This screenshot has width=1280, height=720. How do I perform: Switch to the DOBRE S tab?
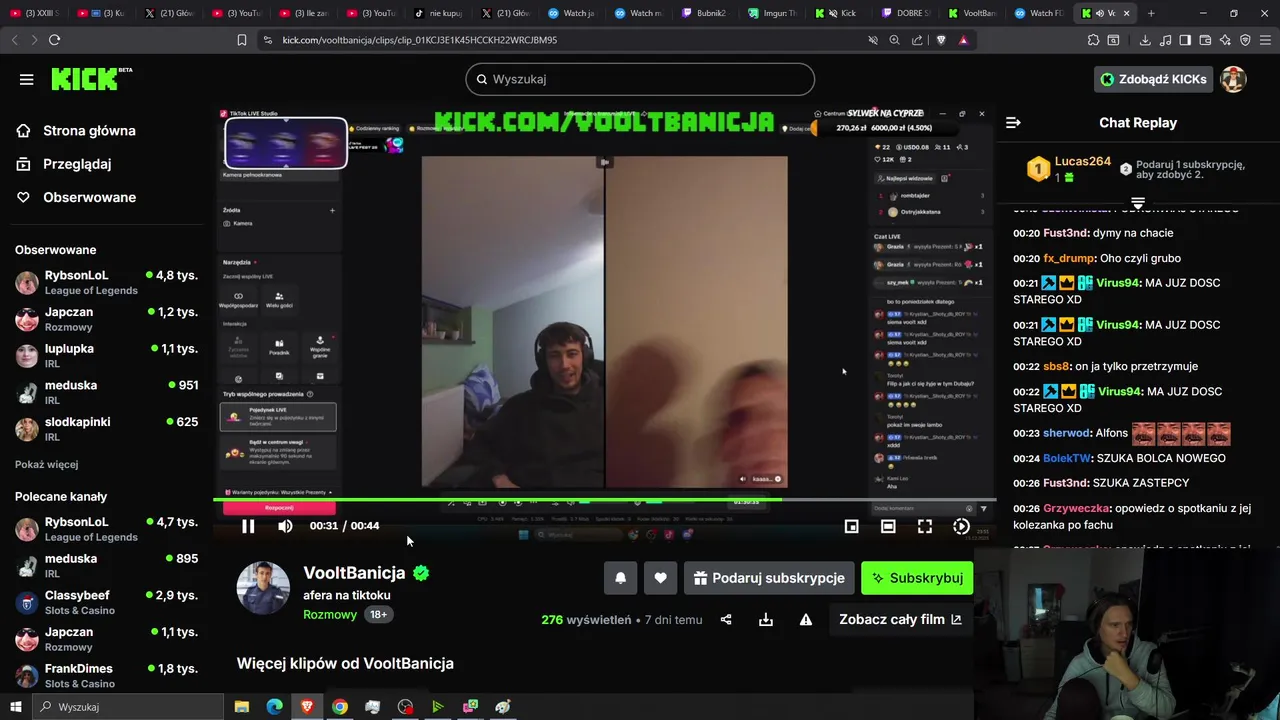pos(906,13)
